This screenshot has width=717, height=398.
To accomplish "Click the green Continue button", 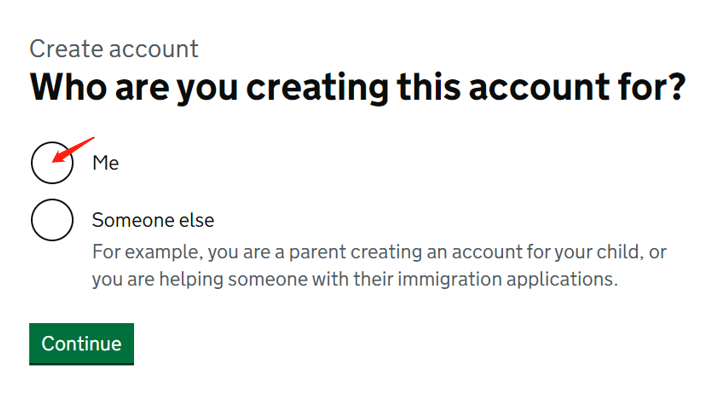I will point(81,344).
